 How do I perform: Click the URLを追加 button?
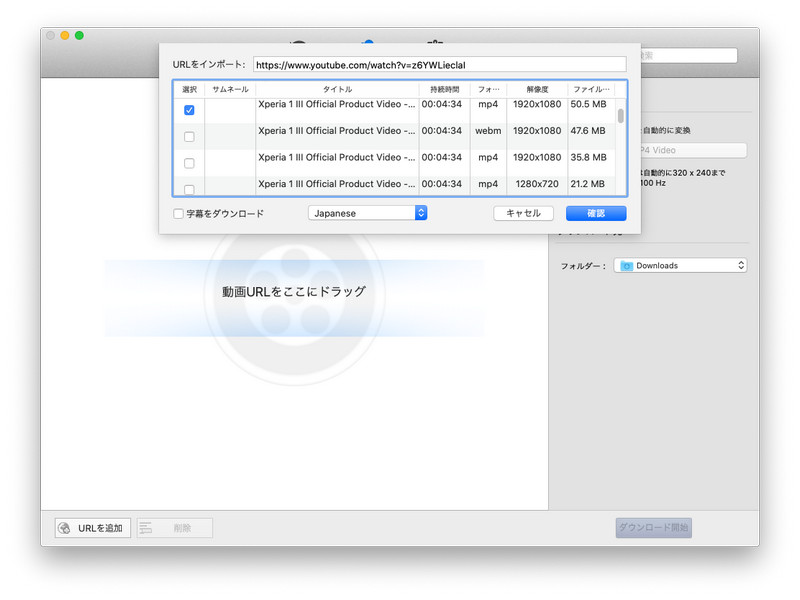[x=93, y=528]
